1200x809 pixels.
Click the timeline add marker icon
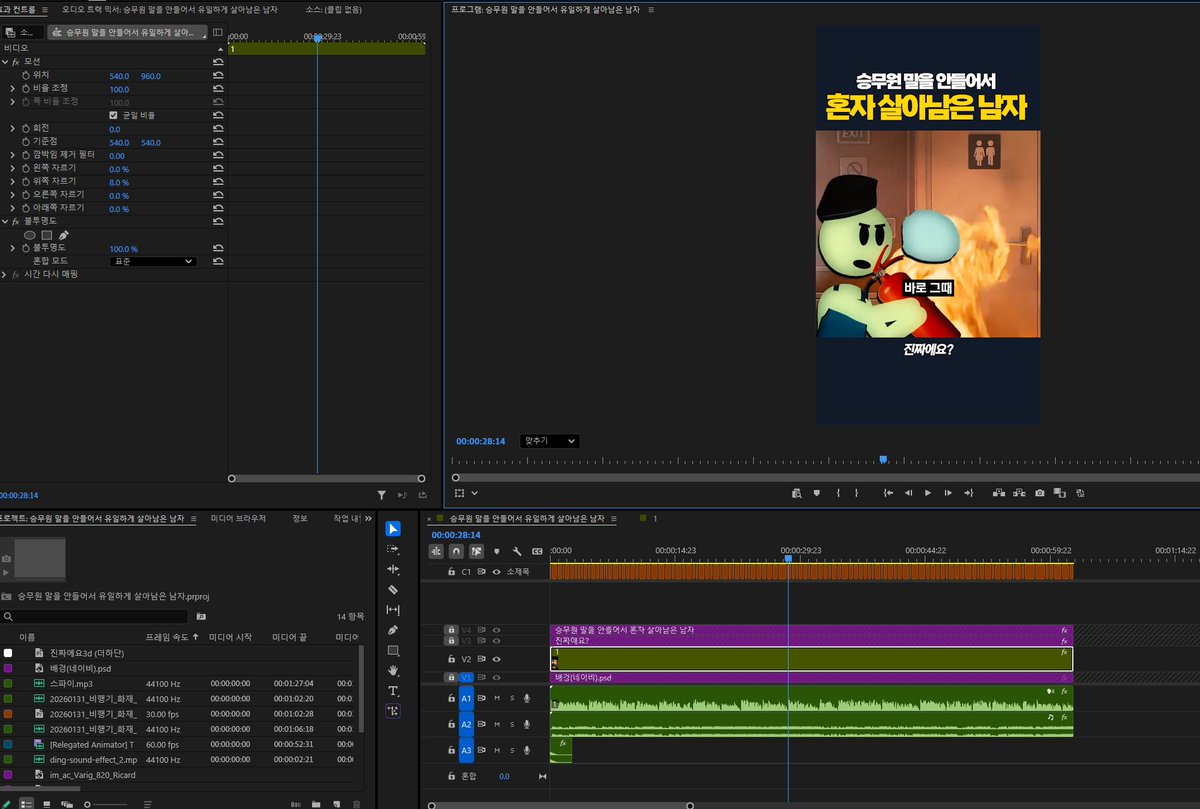pyautogui.click(x=497, y=551)
